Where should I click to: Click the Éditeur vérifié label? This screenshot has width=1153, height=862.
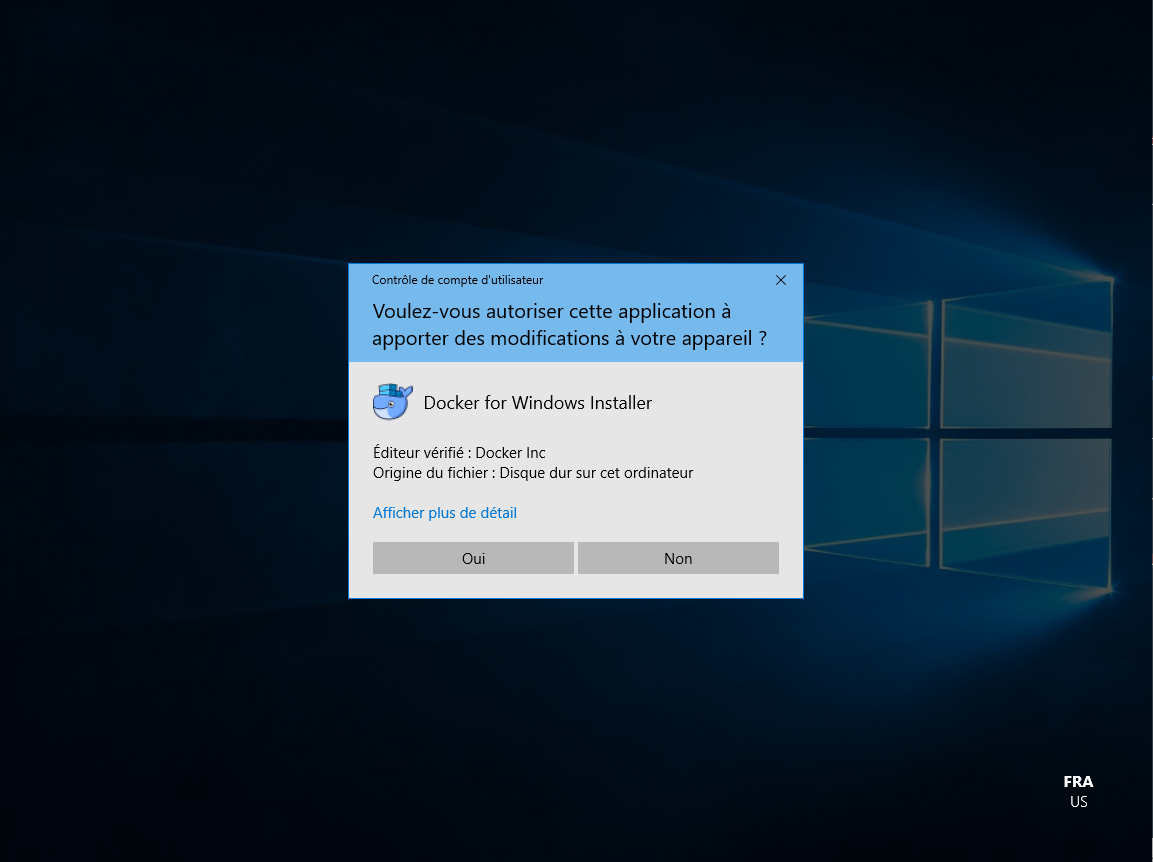(421, 453)
